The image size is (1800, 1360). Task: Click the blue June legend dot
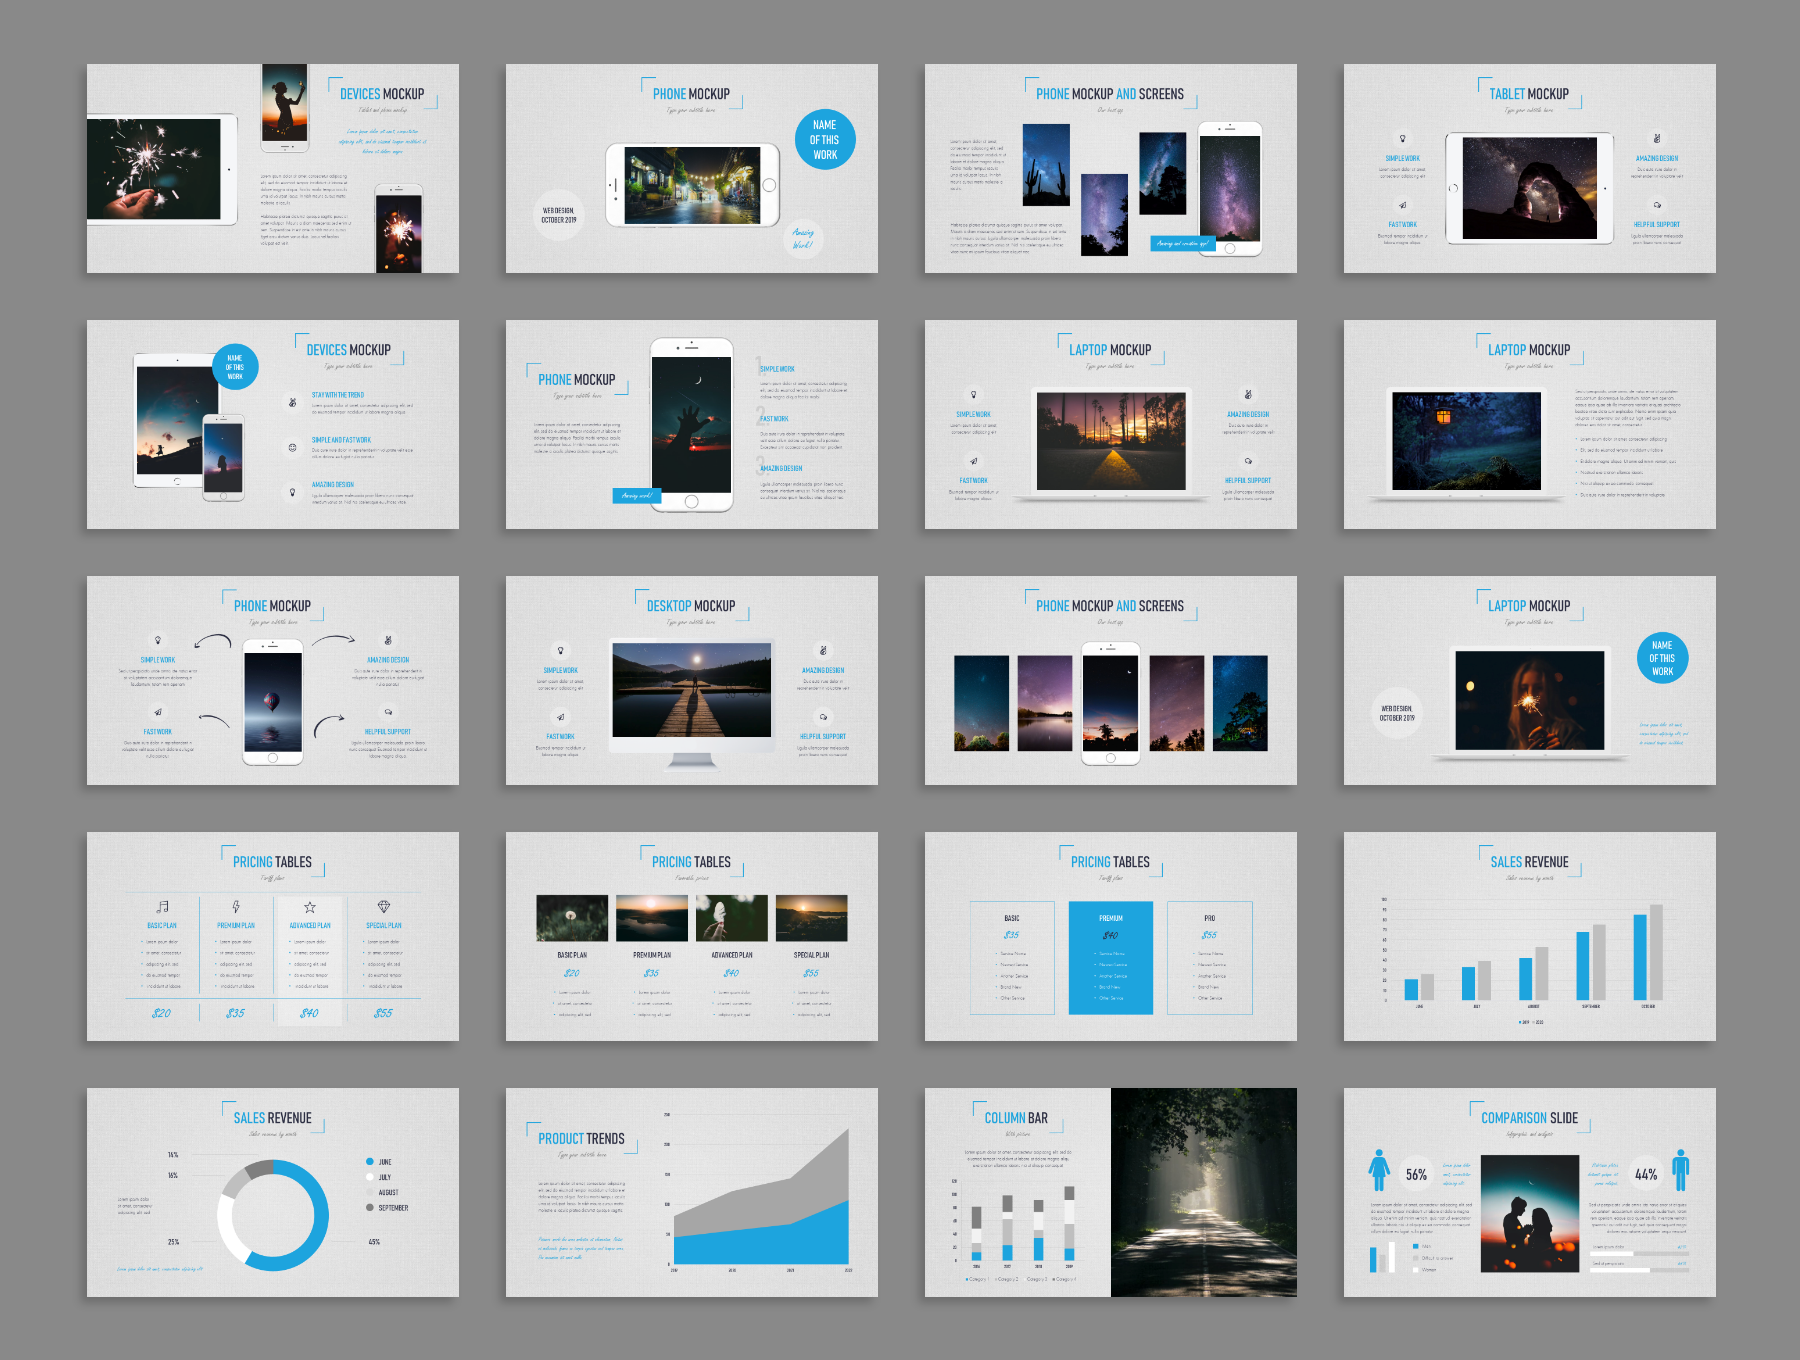(x=370, y=1162)
